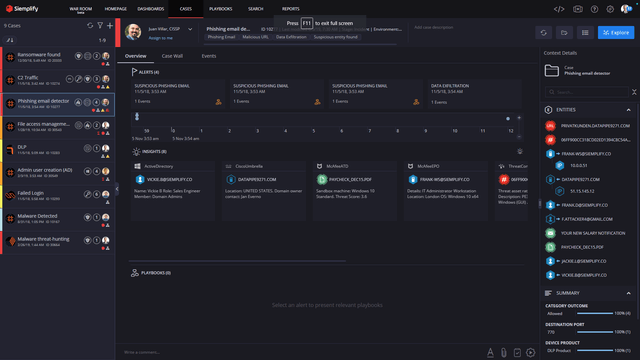Open the War Room menu
The width and height of the screenshot is (640, 360).
click(x=80, y=9)
